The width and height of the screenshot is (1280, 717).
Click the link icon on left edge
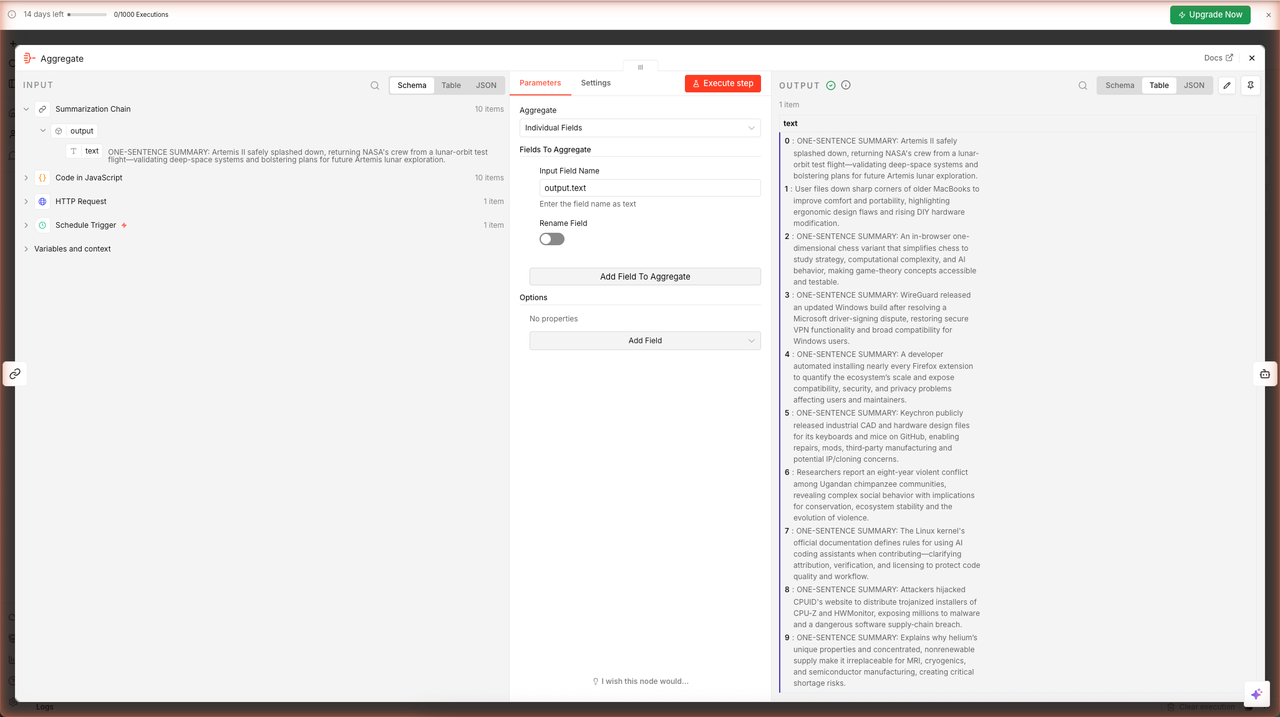point(15,374)
